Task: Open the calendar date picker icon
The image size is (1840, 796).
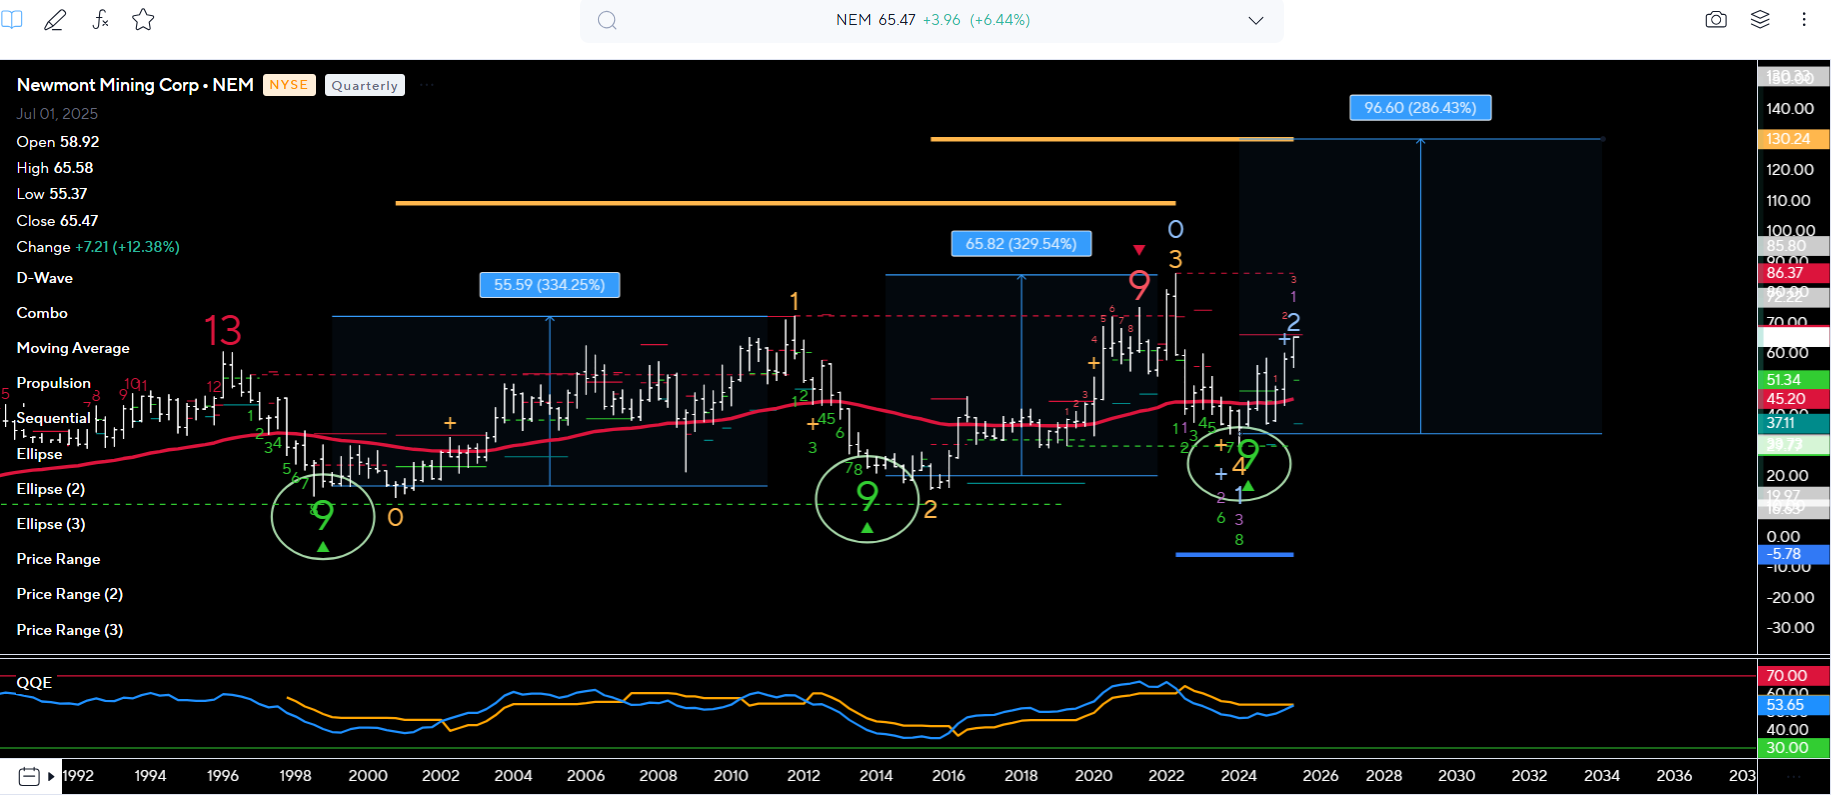Action: coord(29,776)
